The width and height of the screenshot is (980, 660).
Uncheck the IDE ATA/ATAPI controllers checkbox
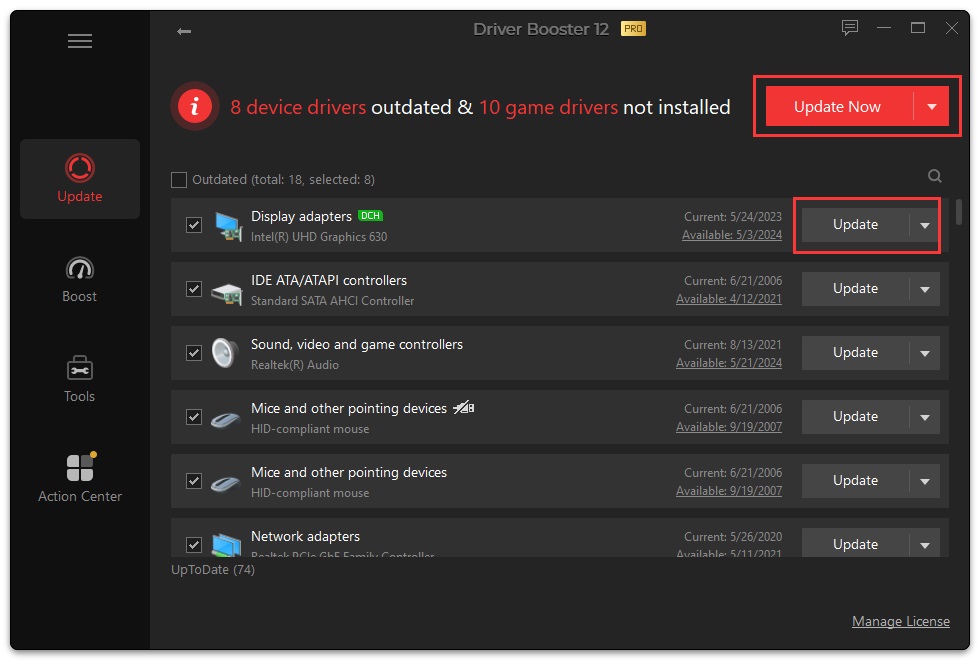(x=194, y=289)
